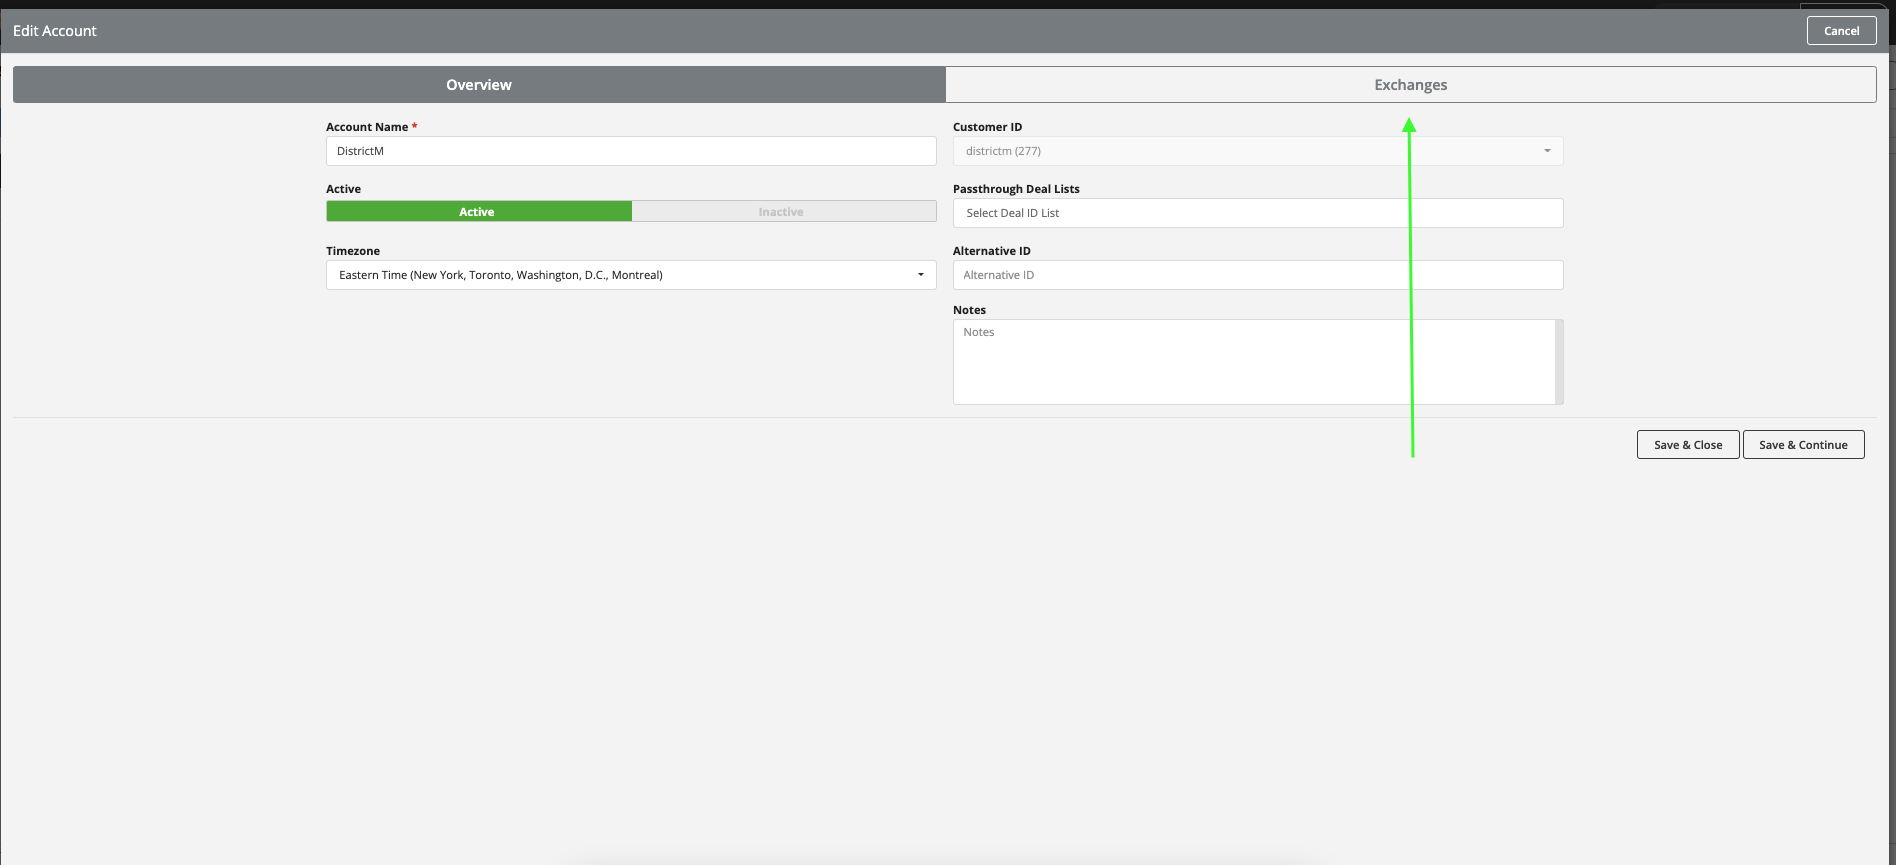This screenshot has height=865, width=1896.
Task: Open the Customer ID dropdown
Action: coord(1258,151)
